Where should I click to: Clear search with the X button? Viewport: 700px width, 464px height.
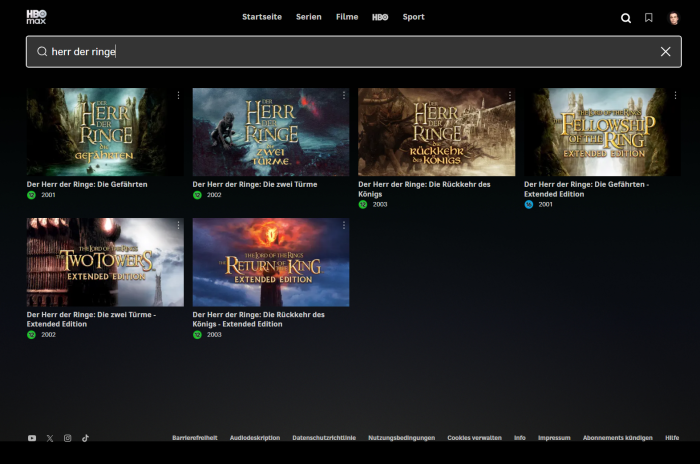(665, 52)
